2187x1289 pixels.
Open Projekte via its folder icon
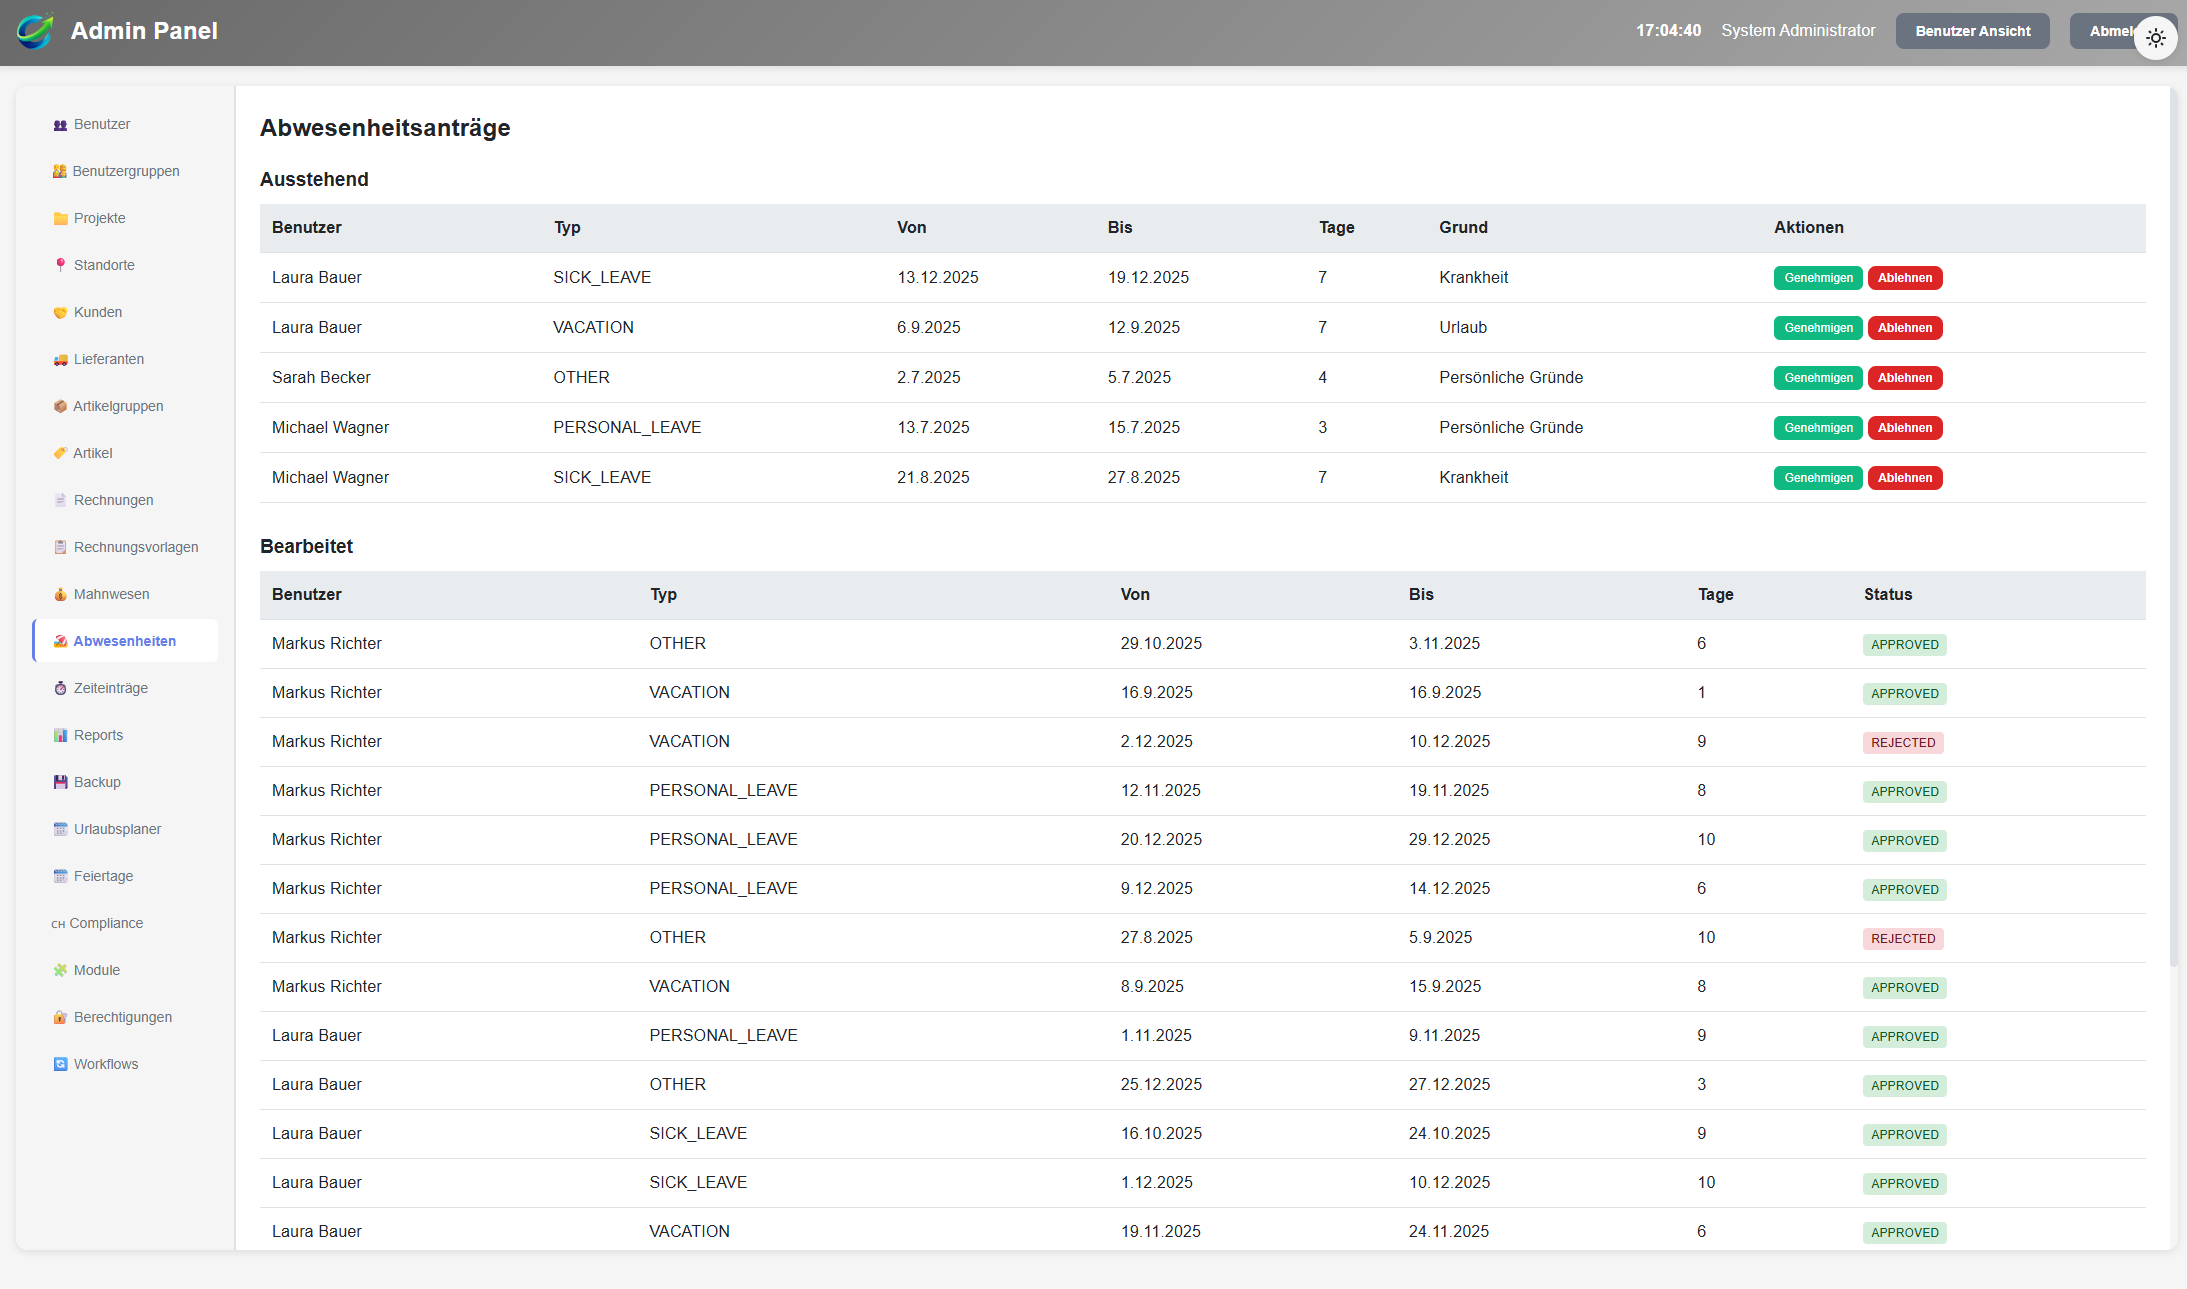[60, 219]
